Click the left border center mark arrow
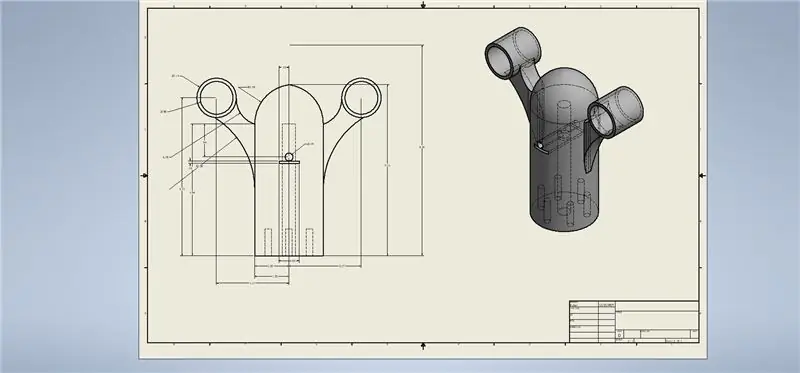This screenshot has height=373, width=800. [x=144, y=176]
